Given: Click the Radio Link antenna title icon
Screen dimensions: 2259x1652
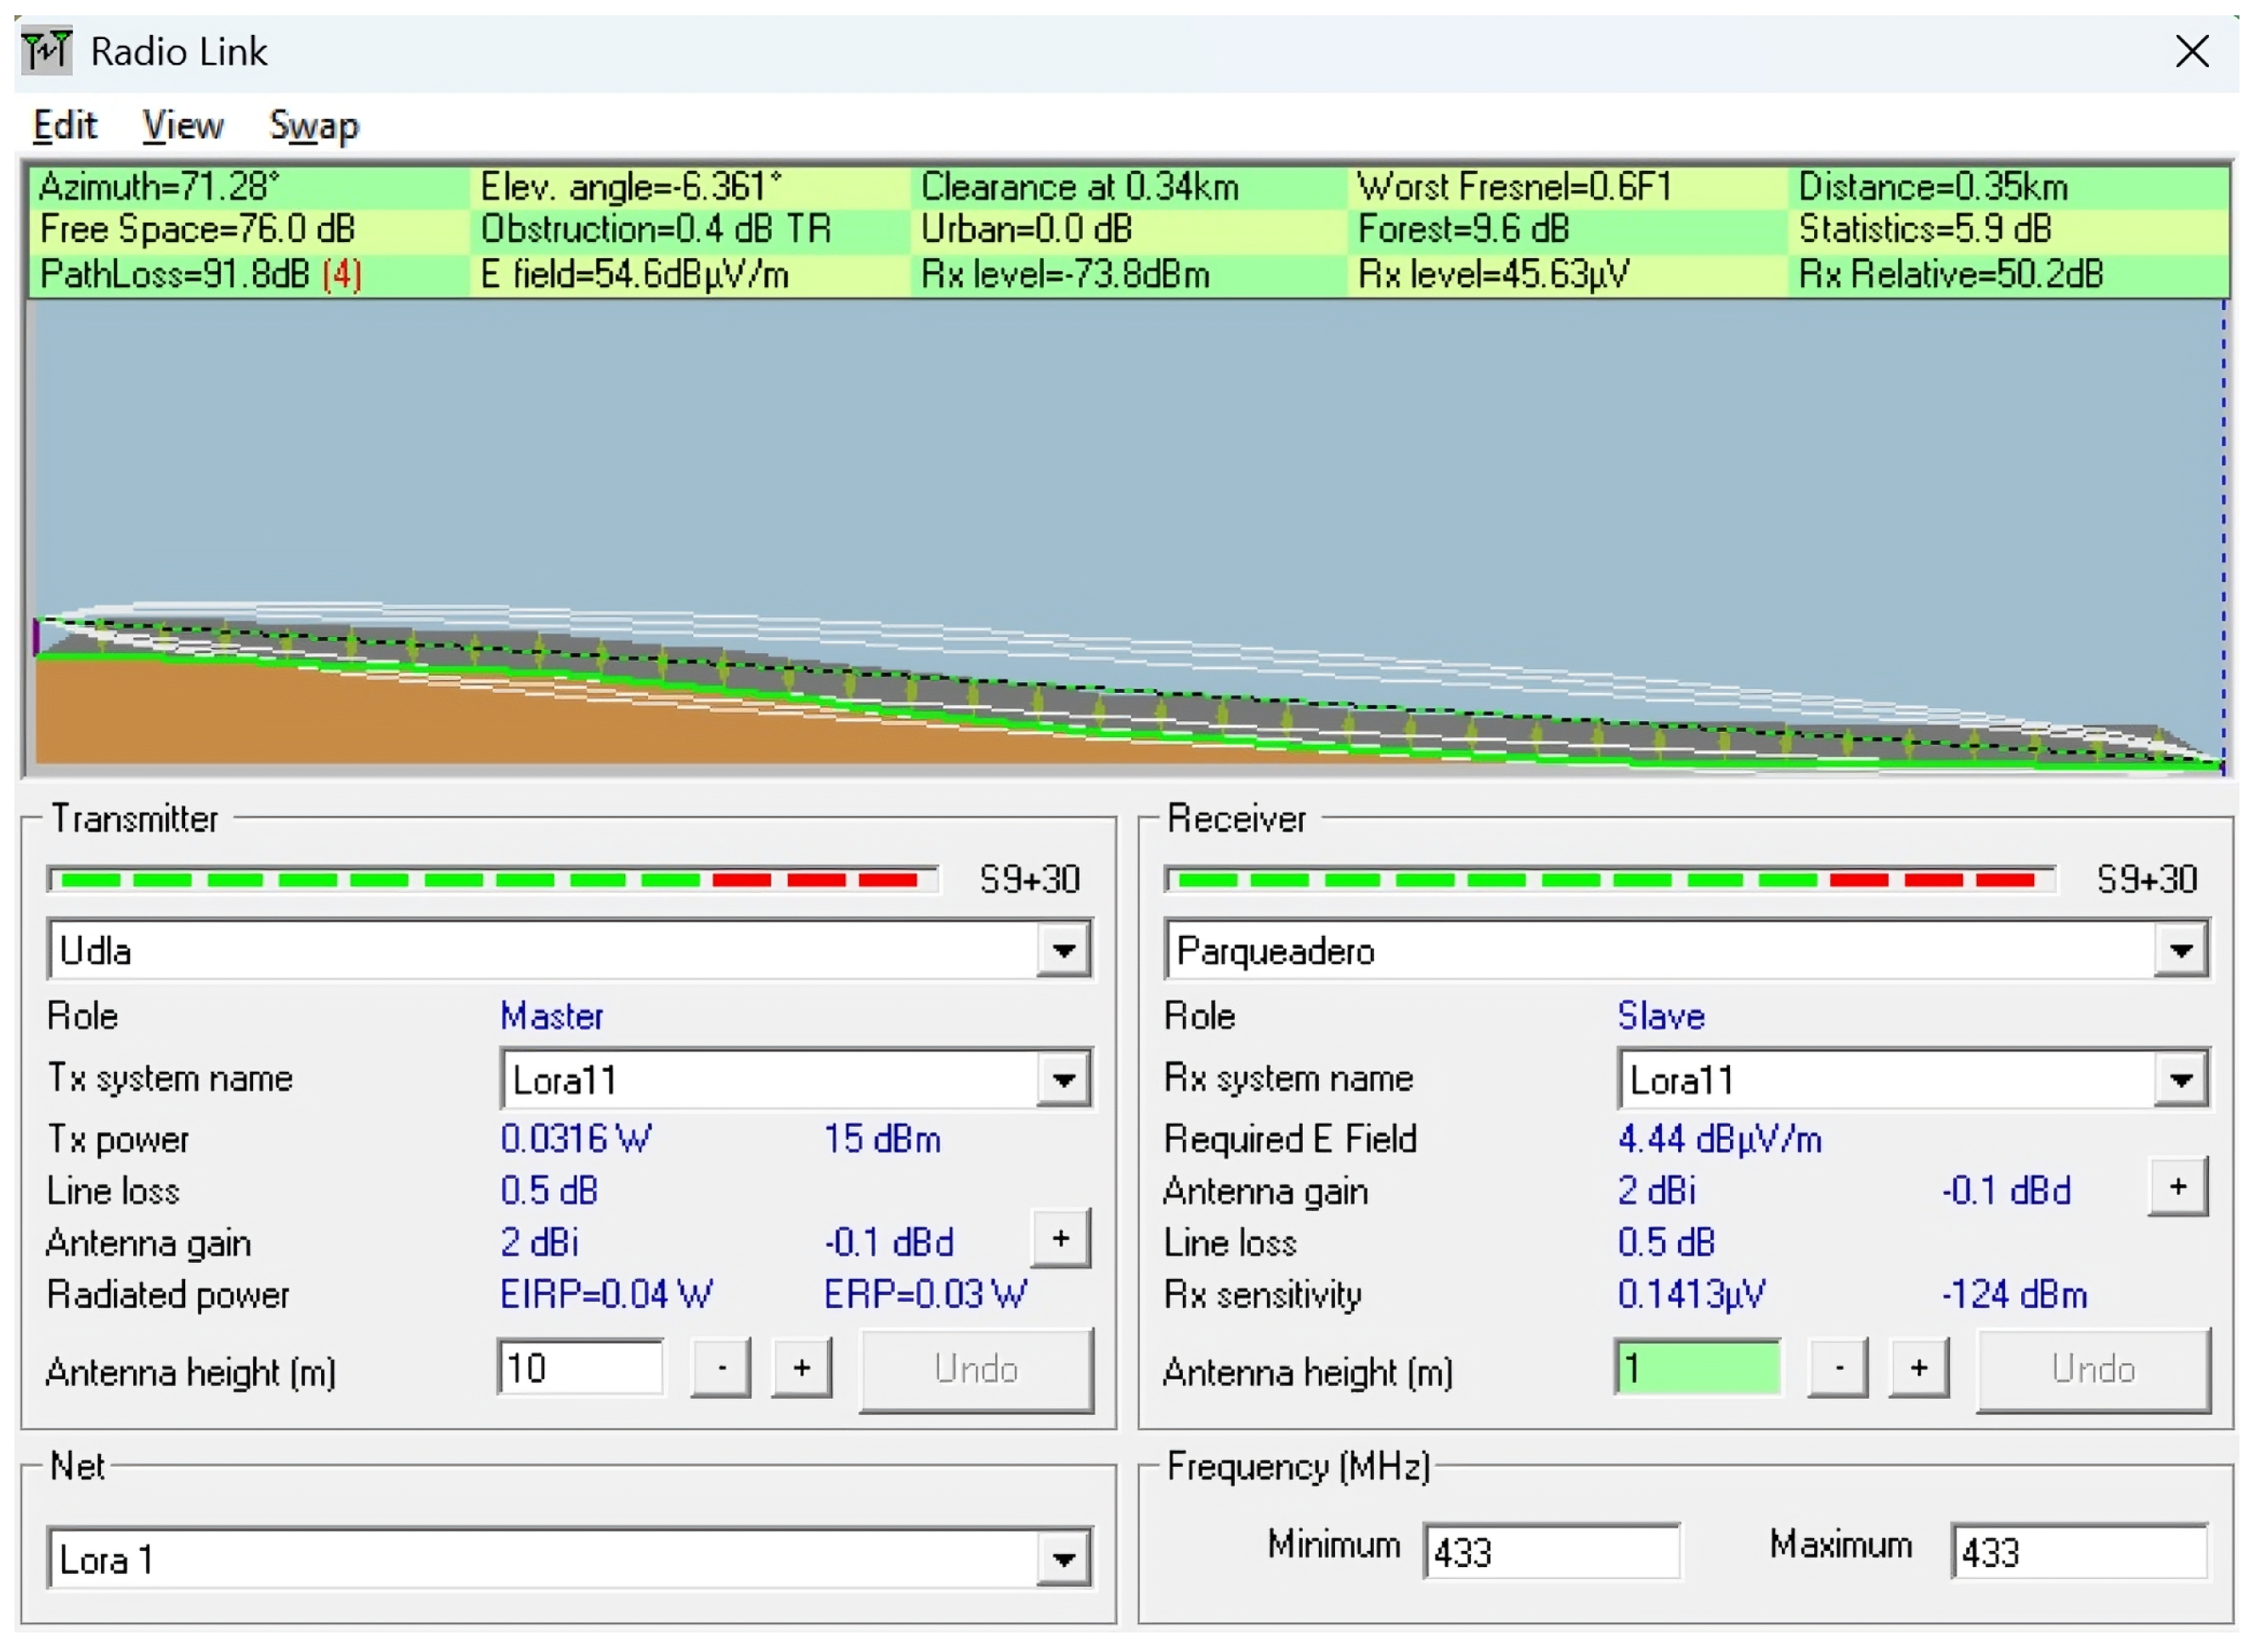Looking at the screenshot, I should coord(47,50).
